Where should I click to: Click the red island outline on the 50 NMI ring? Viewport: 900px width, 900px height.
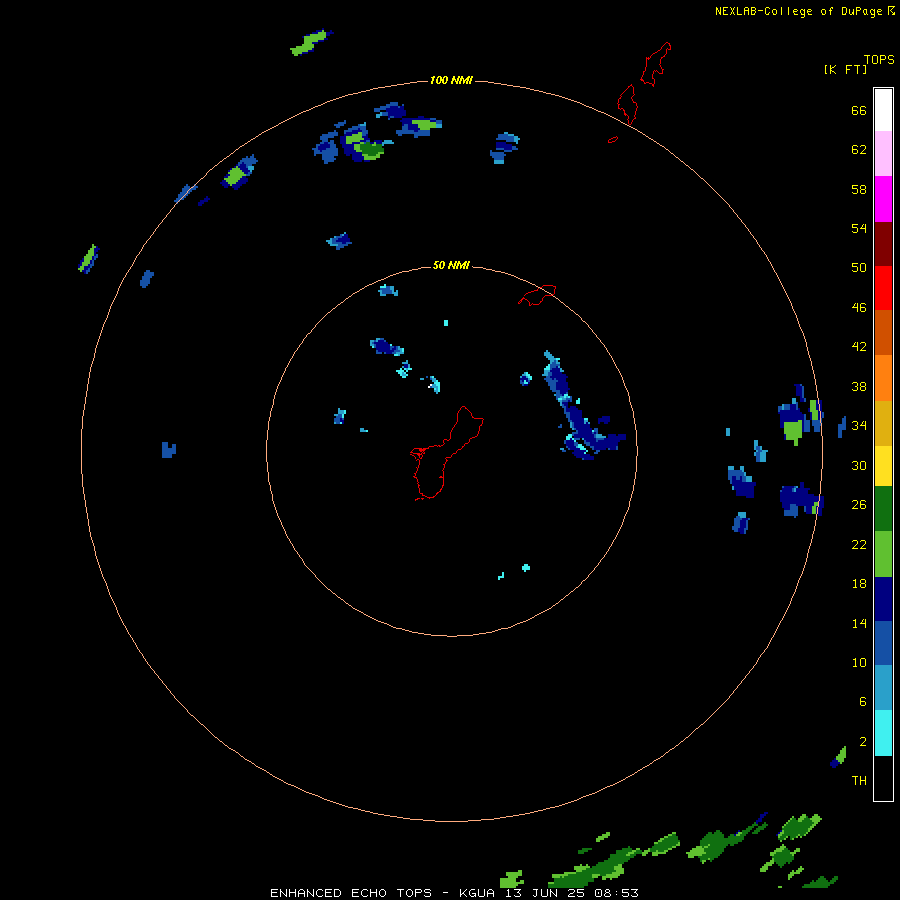(537, 294)
